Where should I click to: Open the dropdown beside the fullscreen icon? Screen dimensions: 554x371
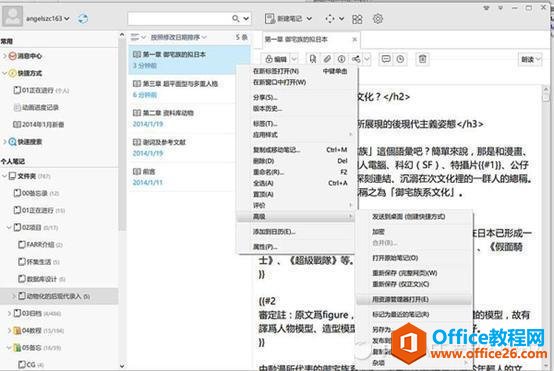342,19
